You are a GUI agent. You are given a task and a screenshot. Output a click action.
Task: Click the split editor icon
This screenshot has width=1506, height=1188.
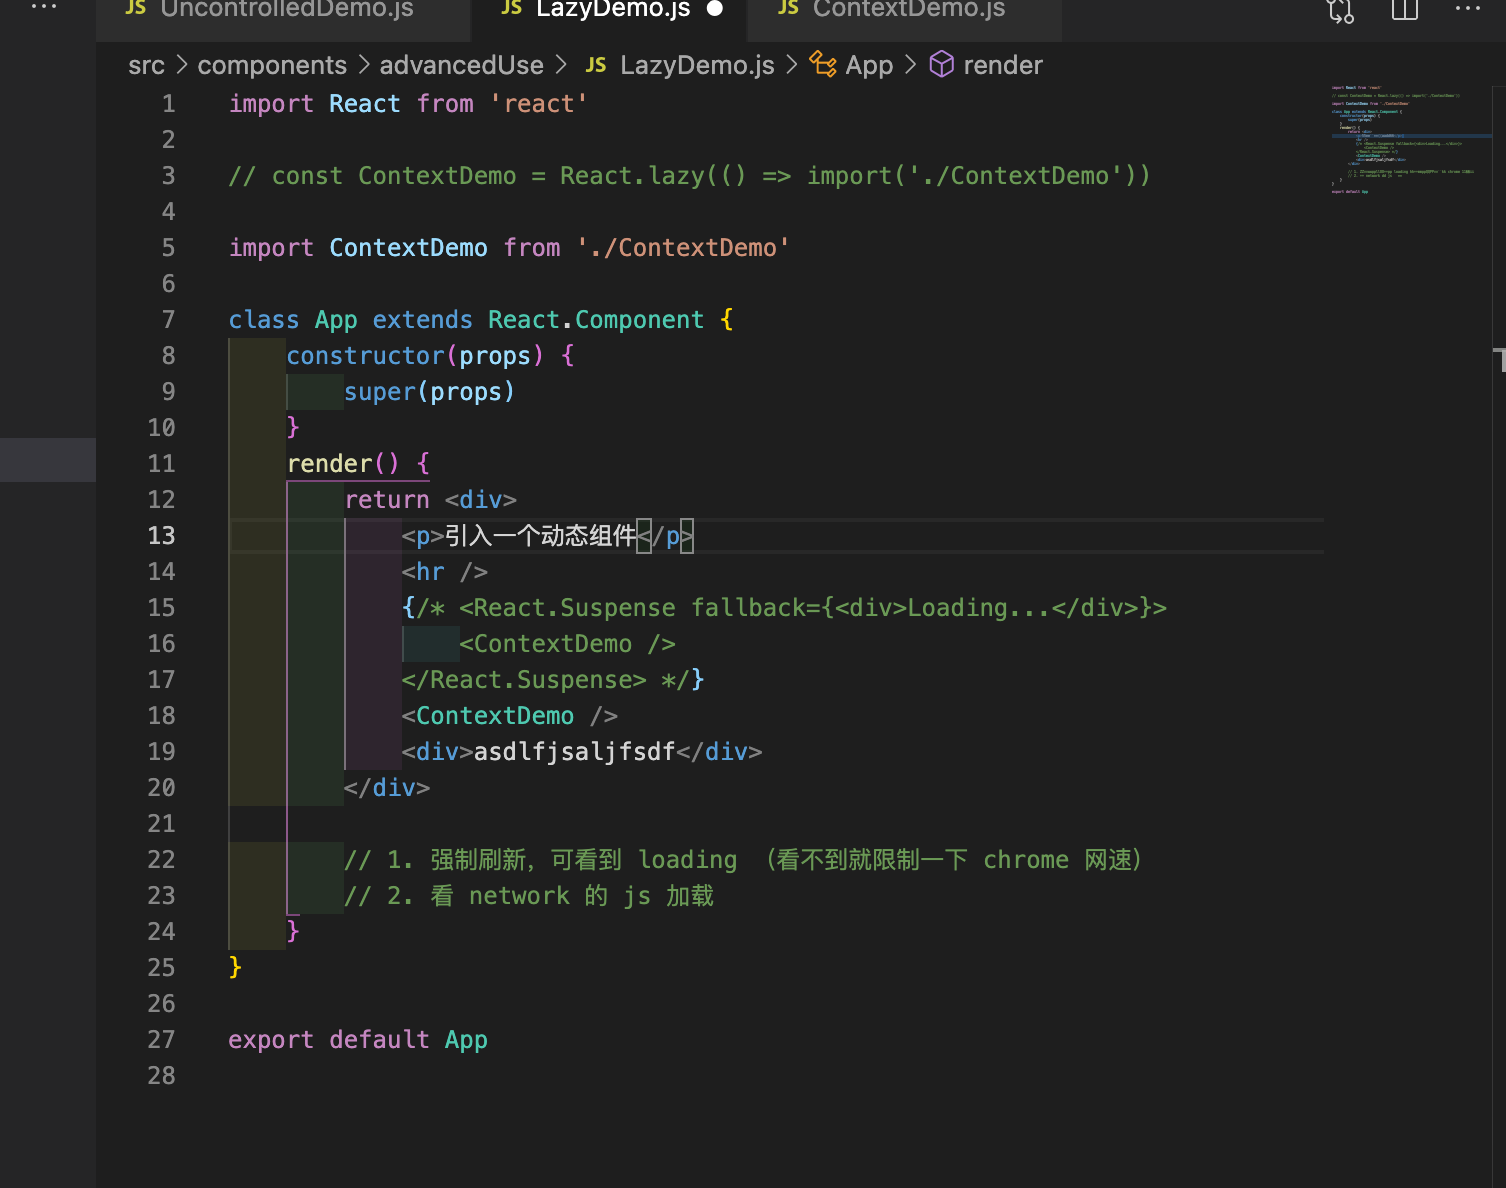tap(1405, 10)
